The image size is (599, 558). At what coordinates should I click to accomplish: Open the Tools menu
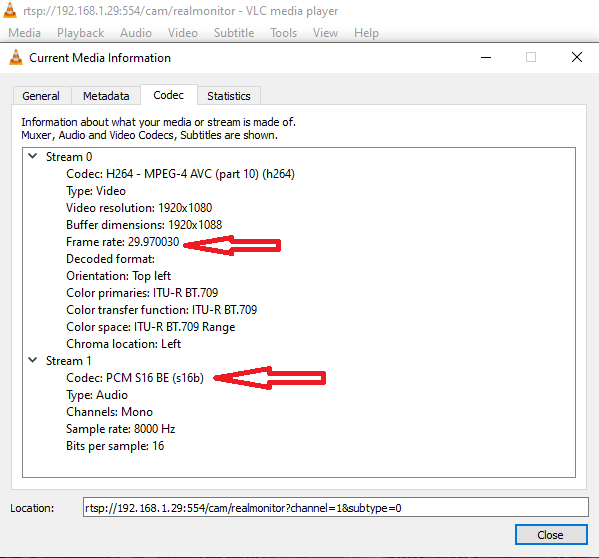click(x=283, y=33)
